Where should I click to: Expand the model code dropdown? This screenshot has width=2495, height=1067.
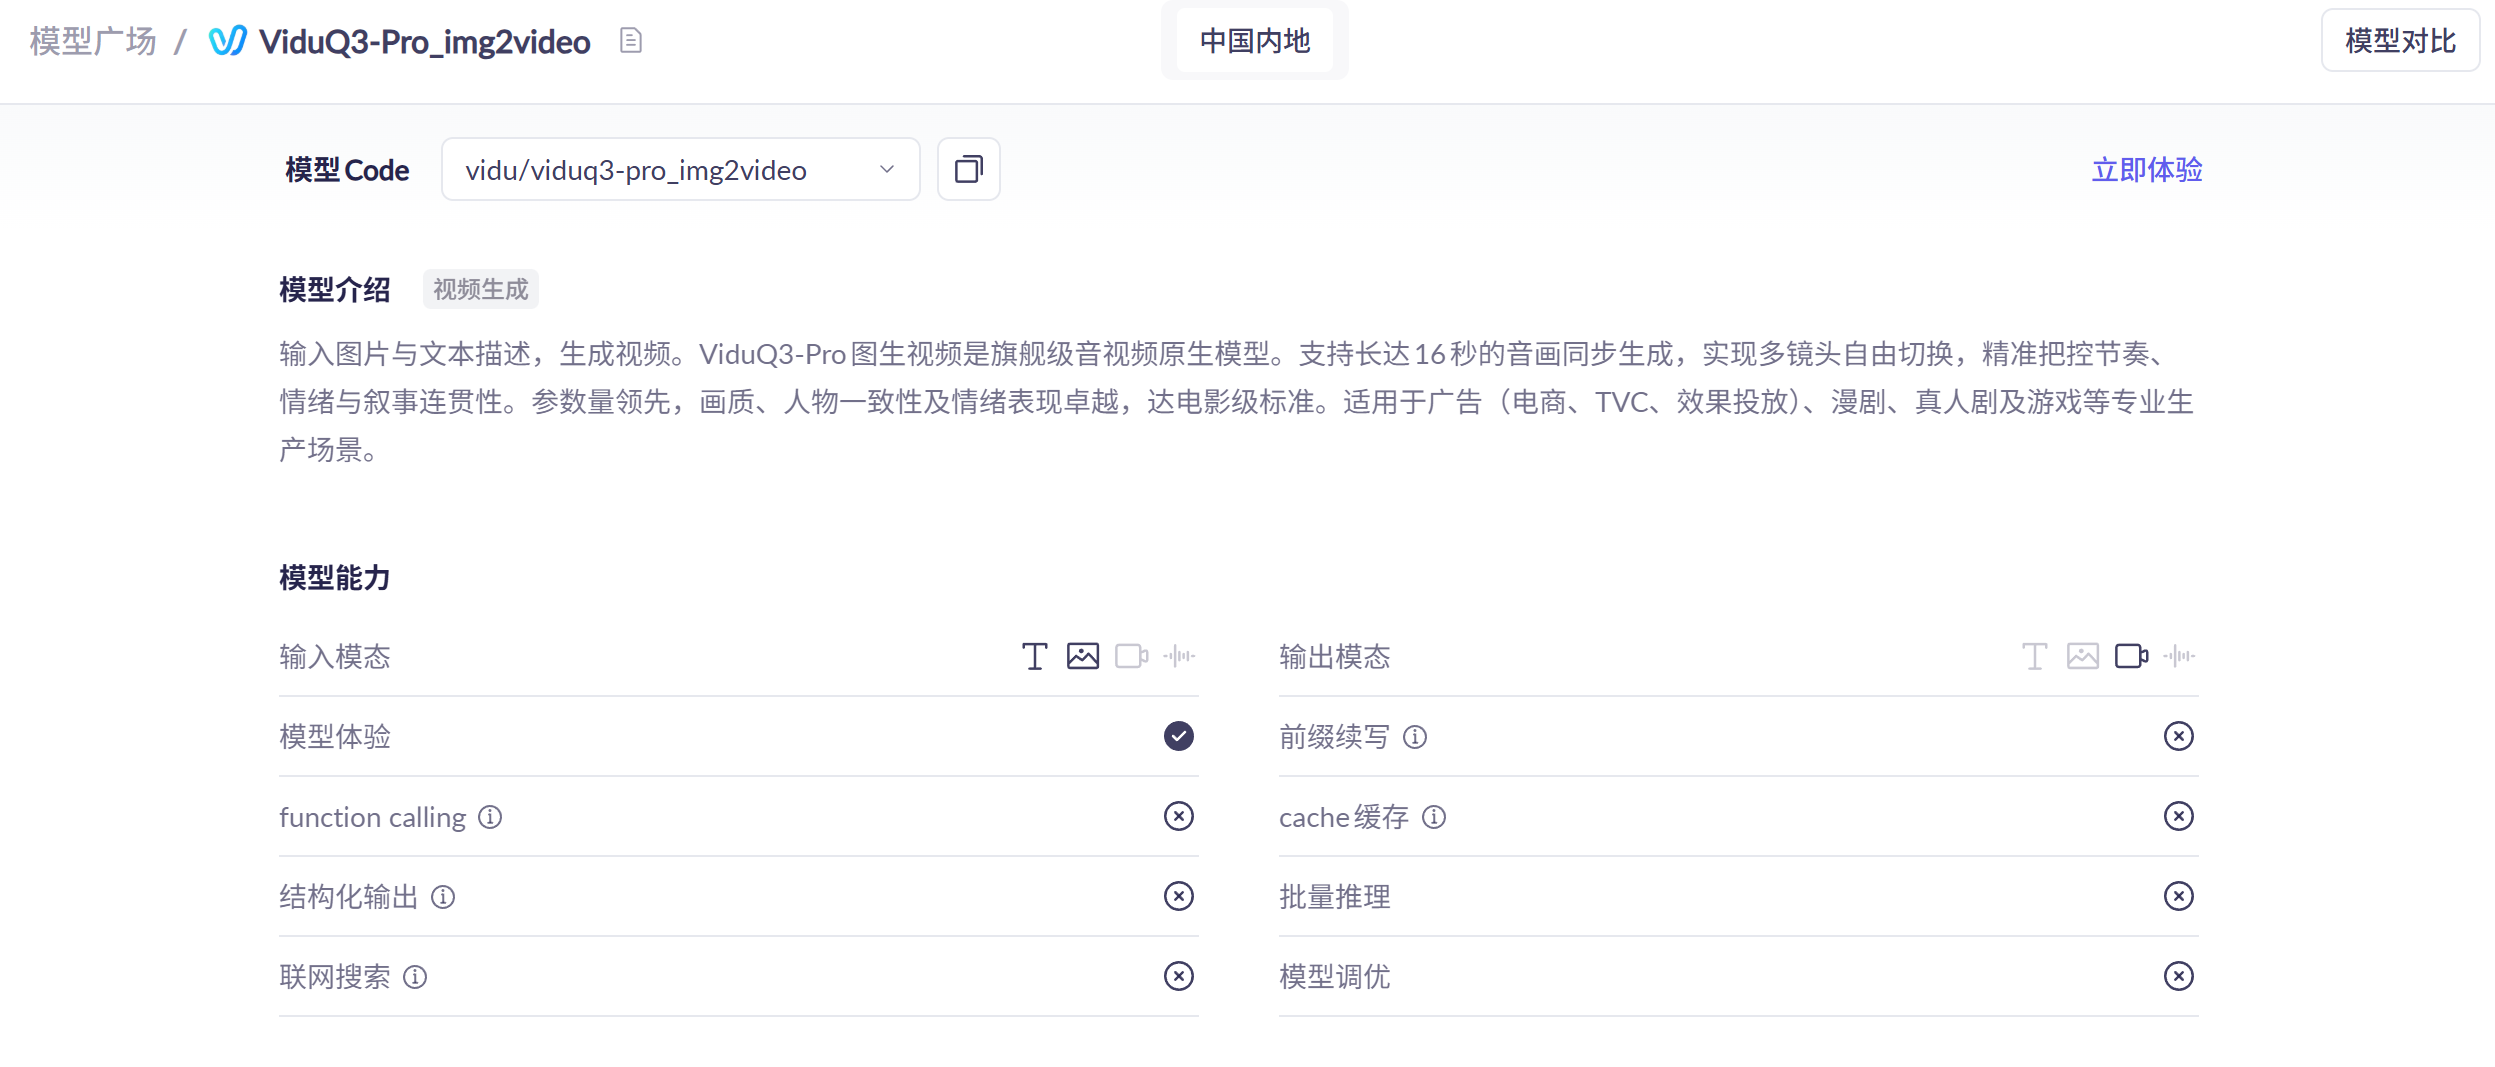(886, 169)
